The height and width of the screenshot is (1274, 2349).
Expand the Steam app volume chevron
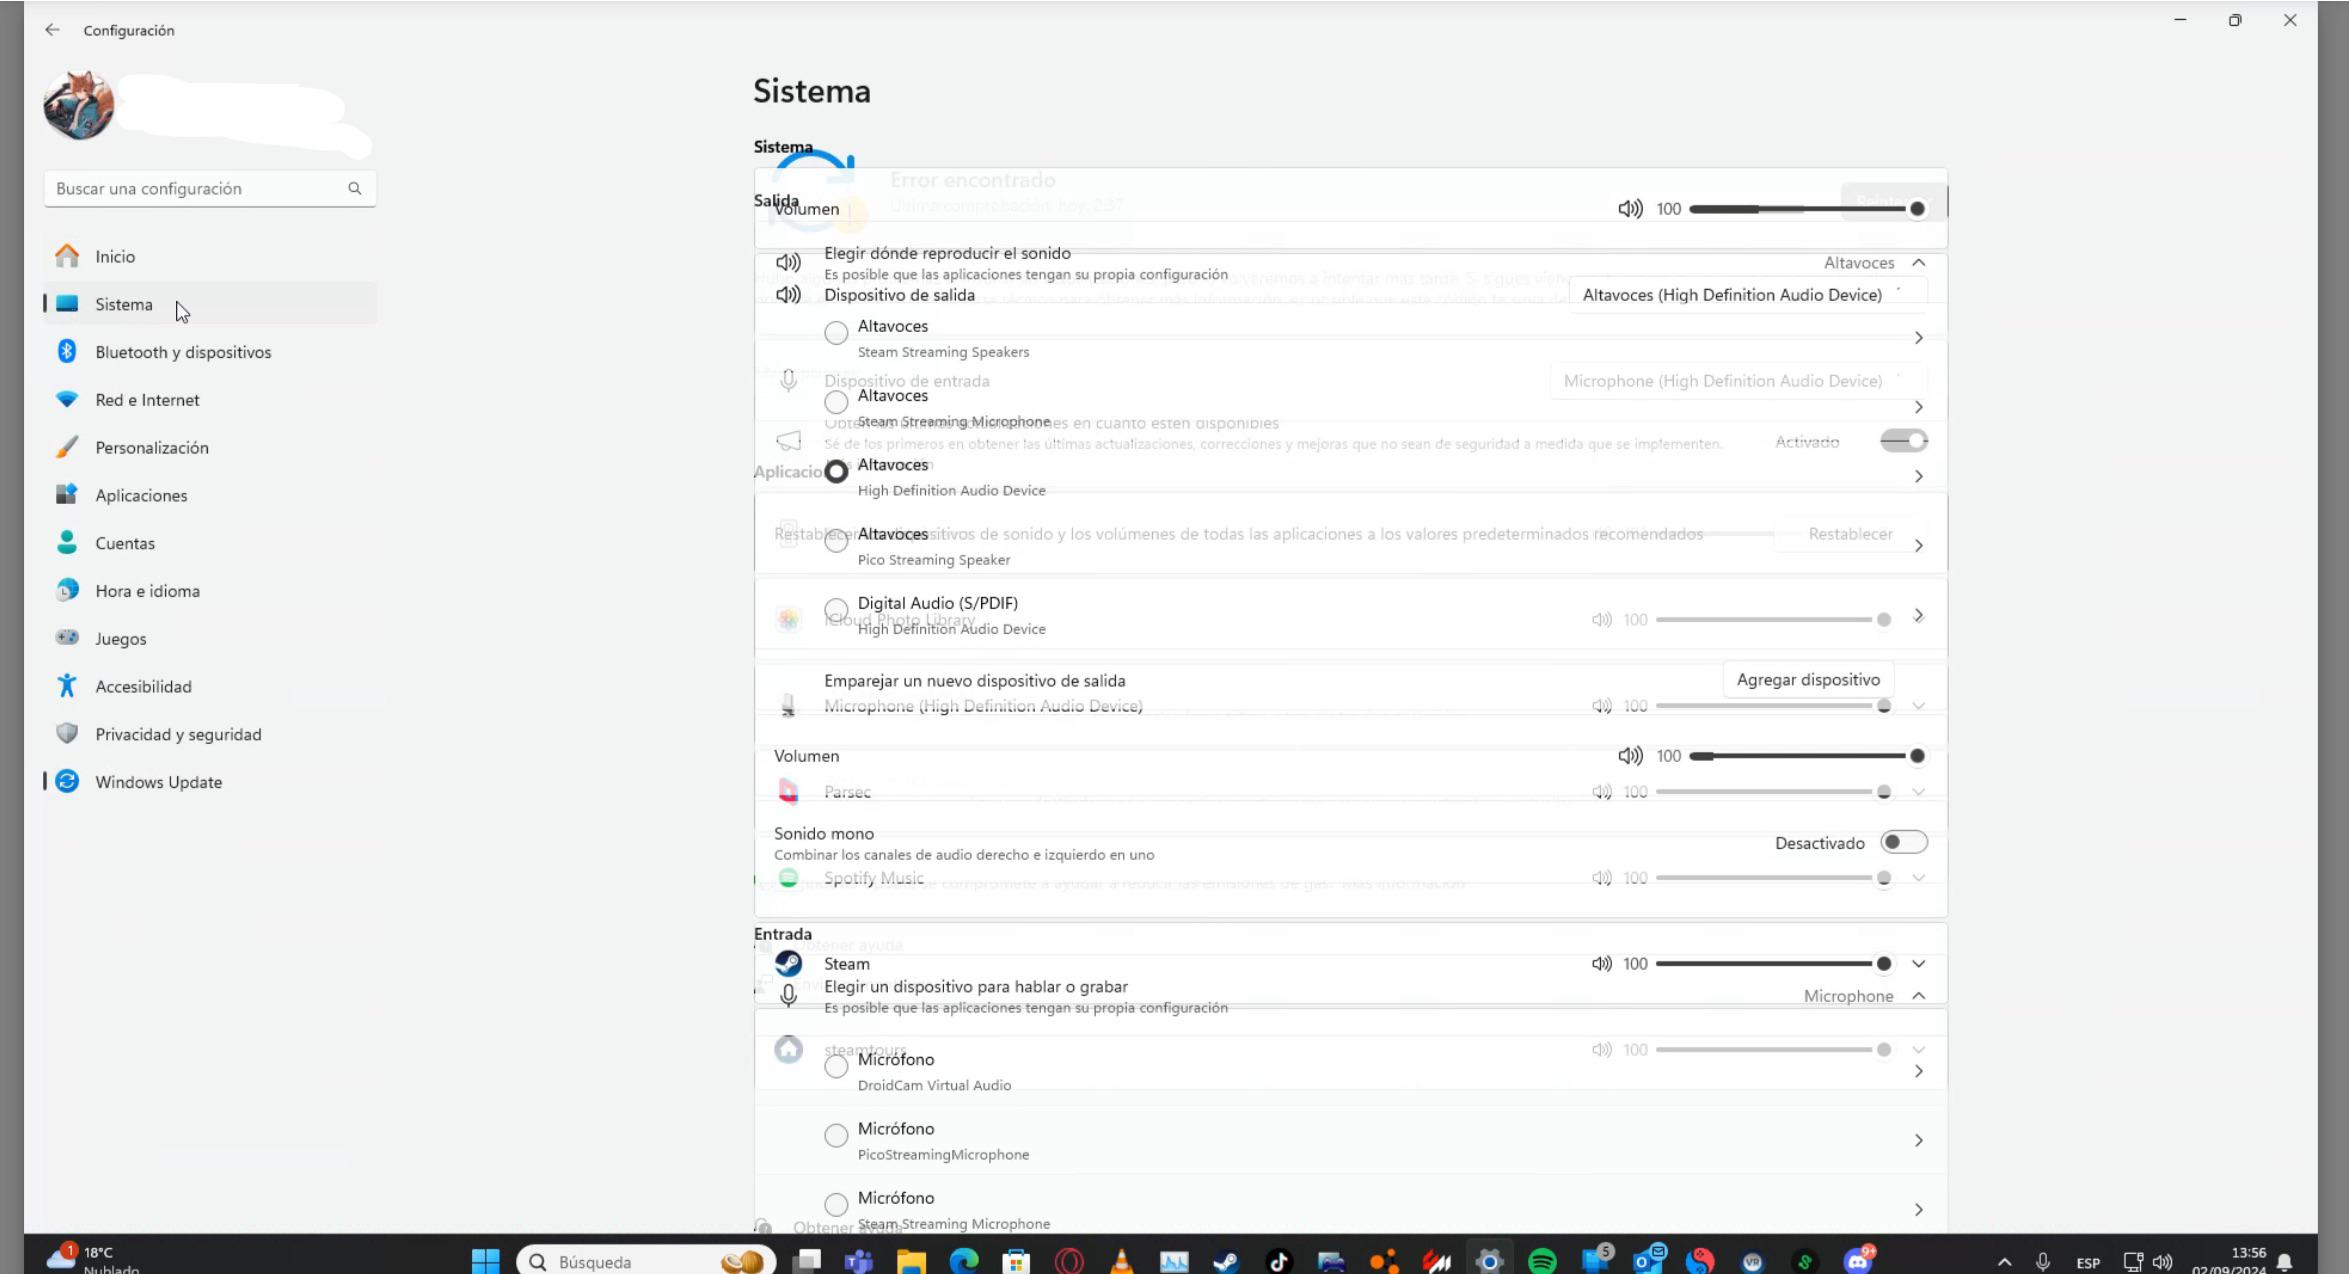point(1918,963)
